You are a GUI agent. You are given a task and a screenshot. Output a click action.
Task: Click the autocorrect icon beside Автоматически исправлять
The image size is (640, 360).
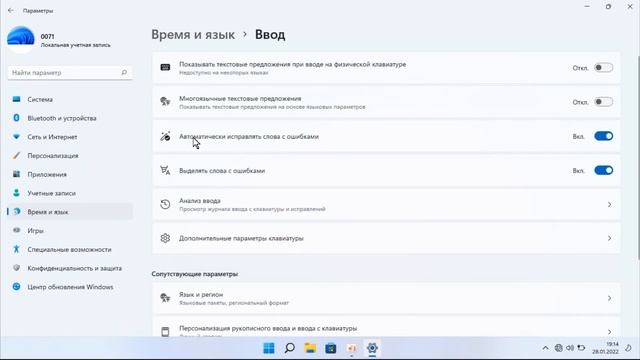tap(165, 136)
